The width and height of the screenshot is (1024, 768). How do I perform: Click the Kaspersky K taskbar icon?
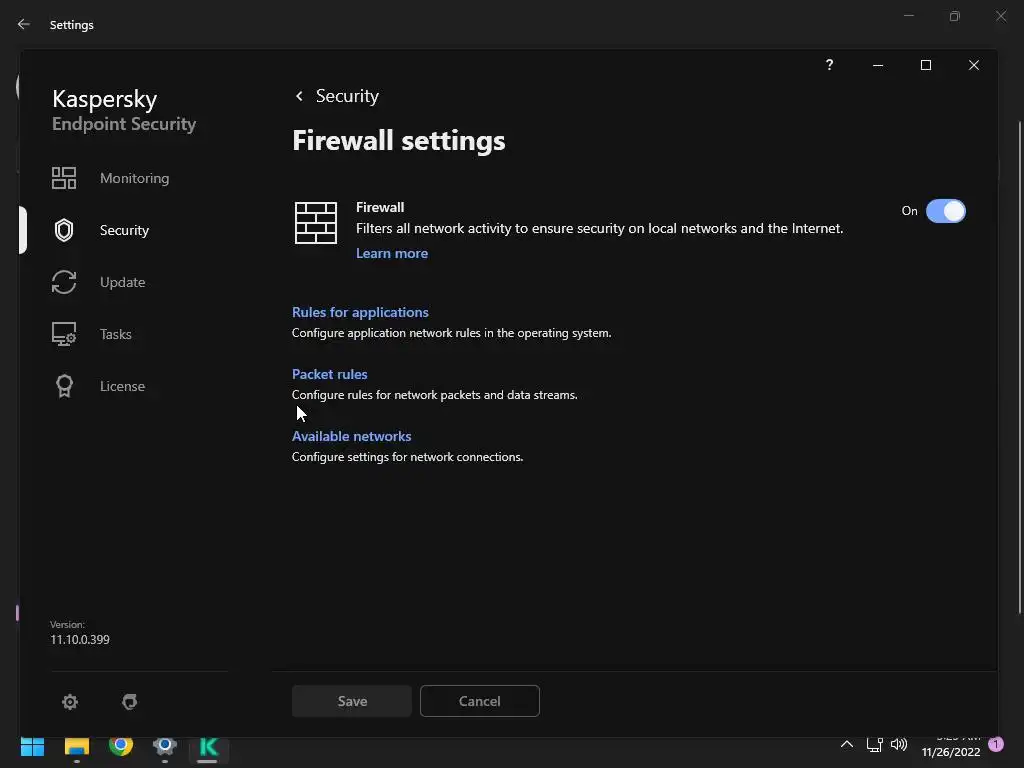(x=208, y=746)
